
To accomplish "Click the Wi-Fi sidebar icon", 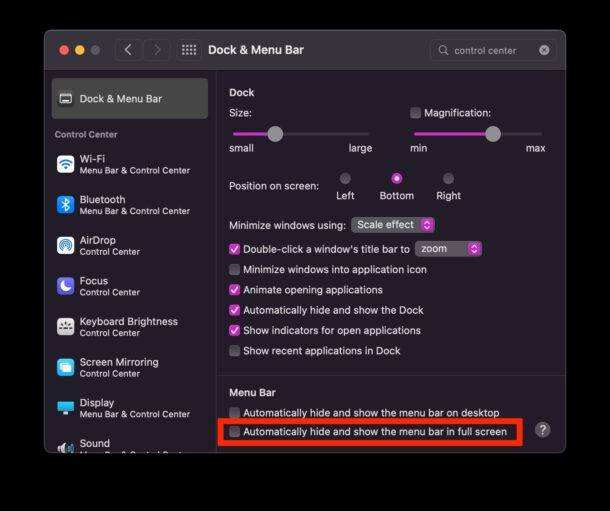I will click(65, 164).
